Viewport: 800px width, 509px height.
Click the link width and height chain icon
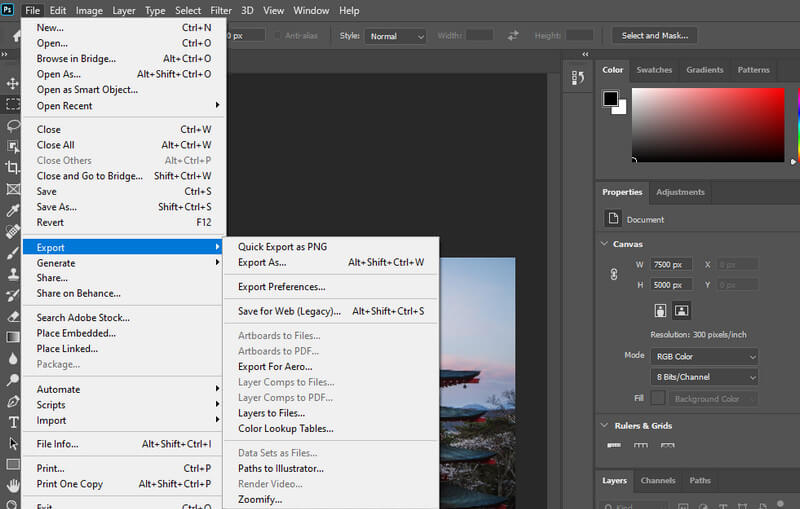pyautogui.click(x=614, y=274)
